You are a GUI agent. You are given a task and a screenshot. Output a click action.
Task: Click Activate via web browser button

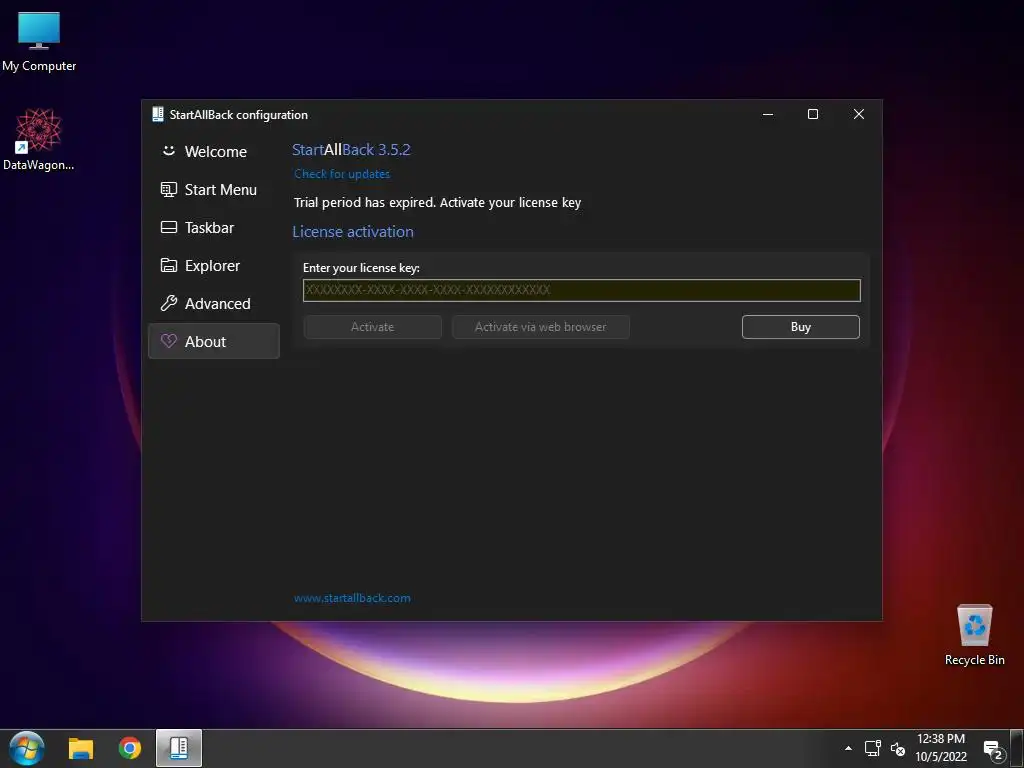coord(541,327)
